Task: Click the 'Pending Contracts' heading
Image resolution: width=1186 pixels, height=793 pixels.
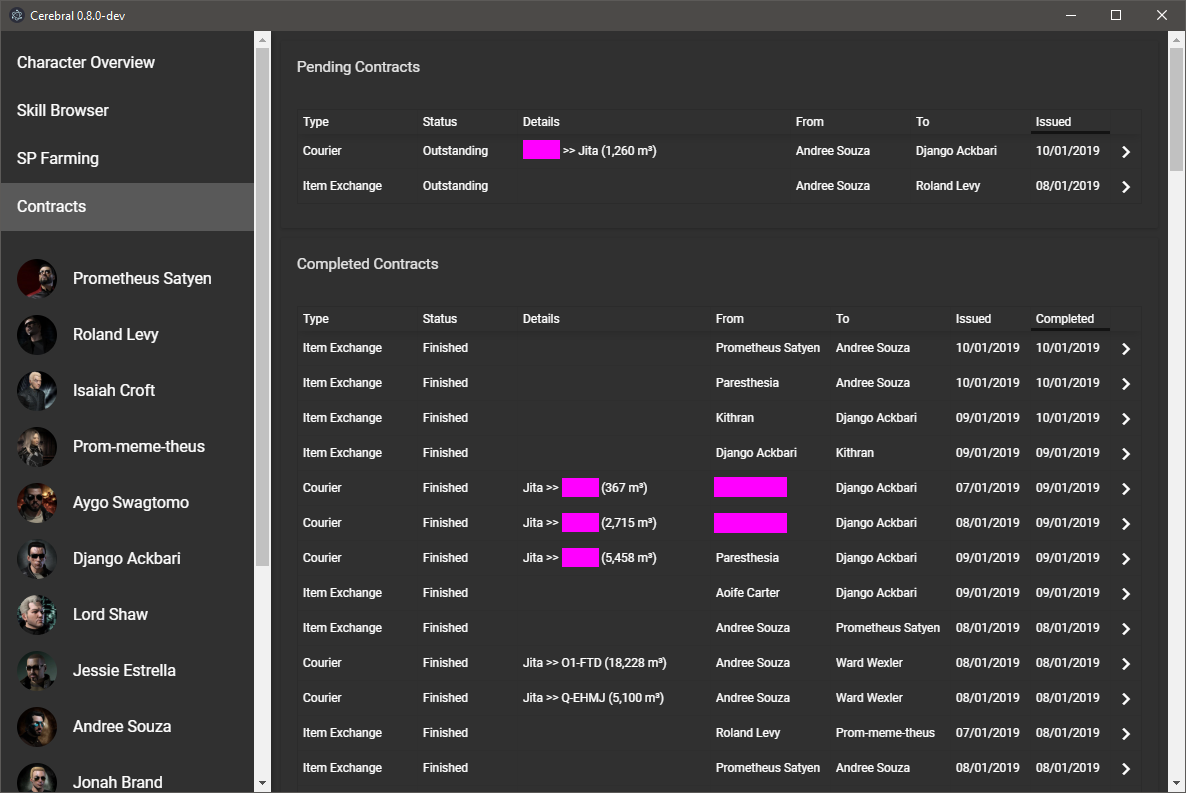Action: tap(358, 67)
